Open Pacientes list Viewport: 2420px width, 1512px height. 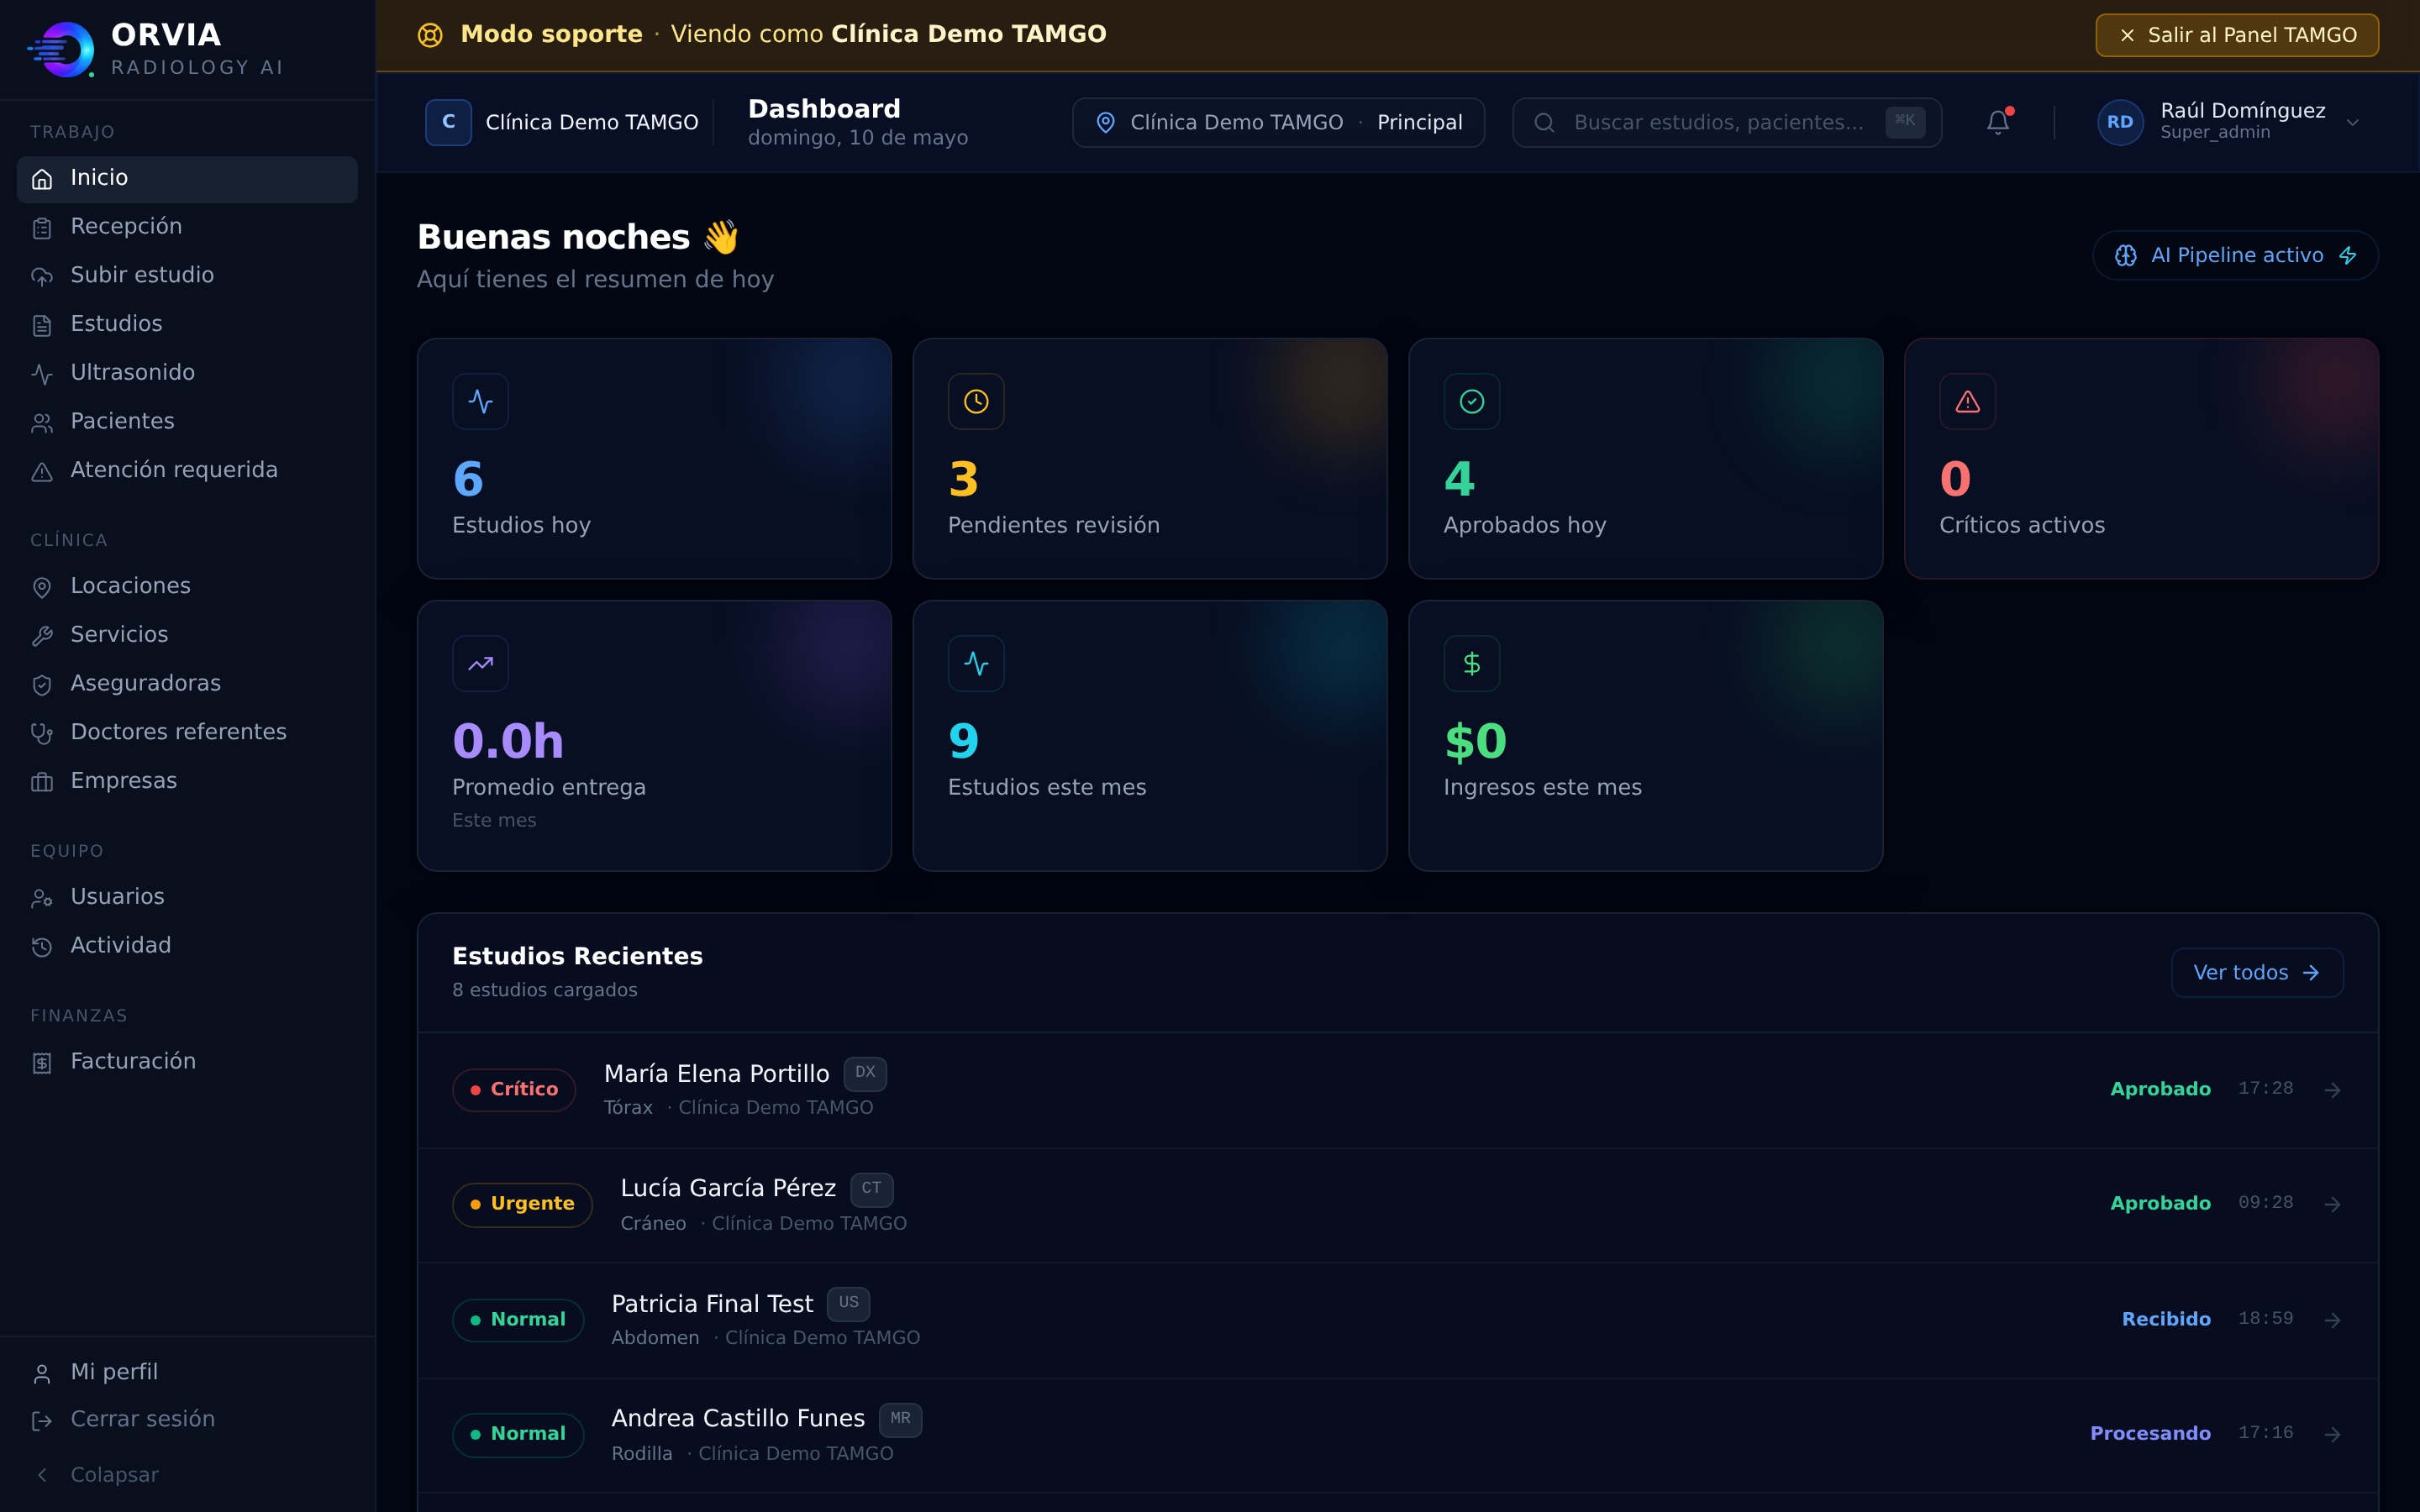[x=187, y=422]
